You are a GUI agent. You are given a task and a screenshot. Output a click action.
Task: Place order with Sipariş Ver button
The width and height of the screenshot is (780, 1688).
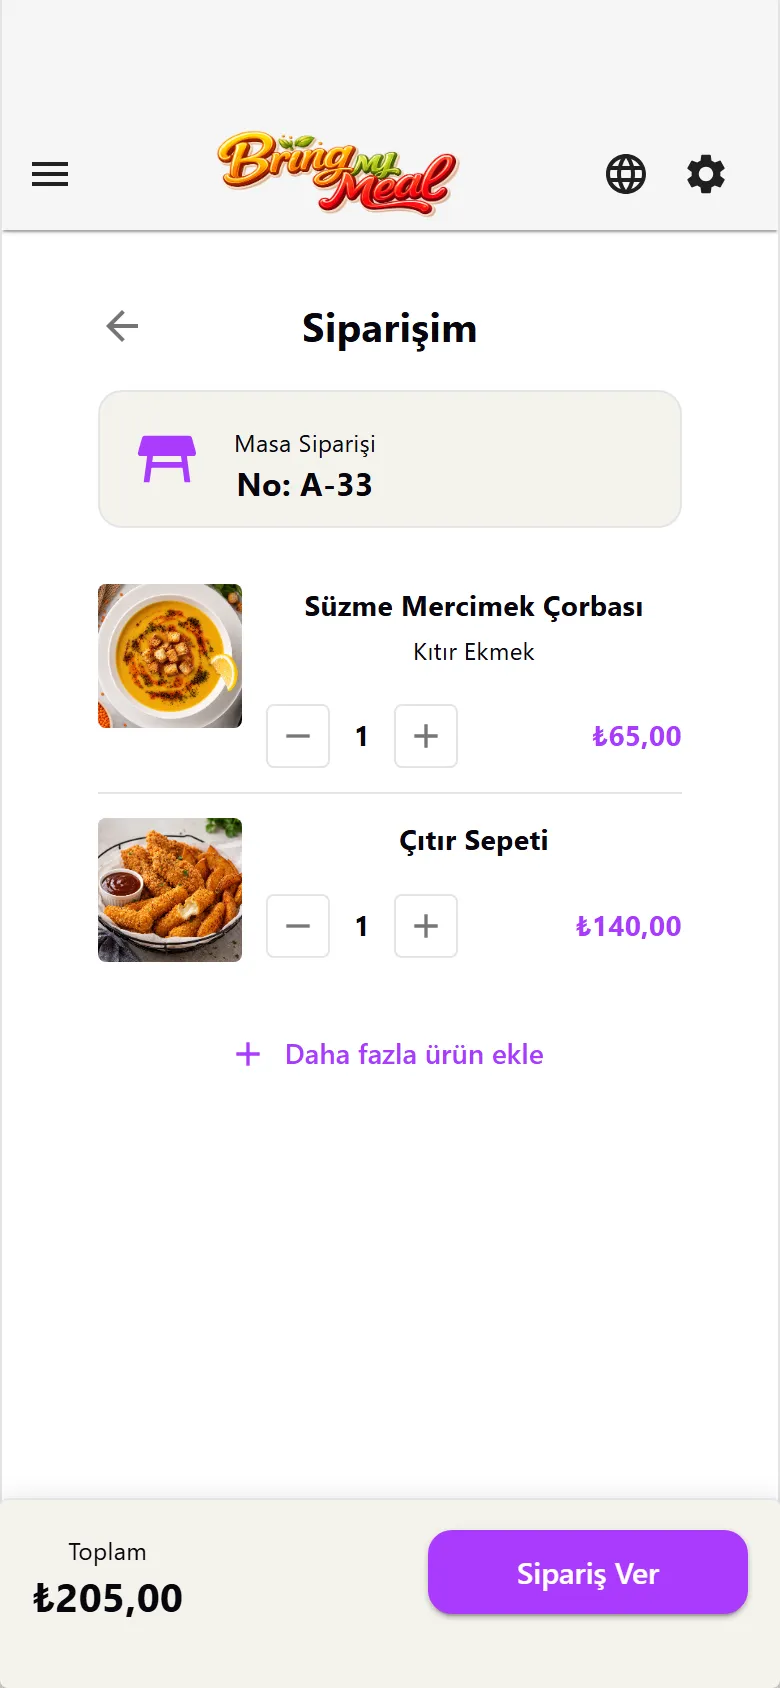click(588, 1572)
